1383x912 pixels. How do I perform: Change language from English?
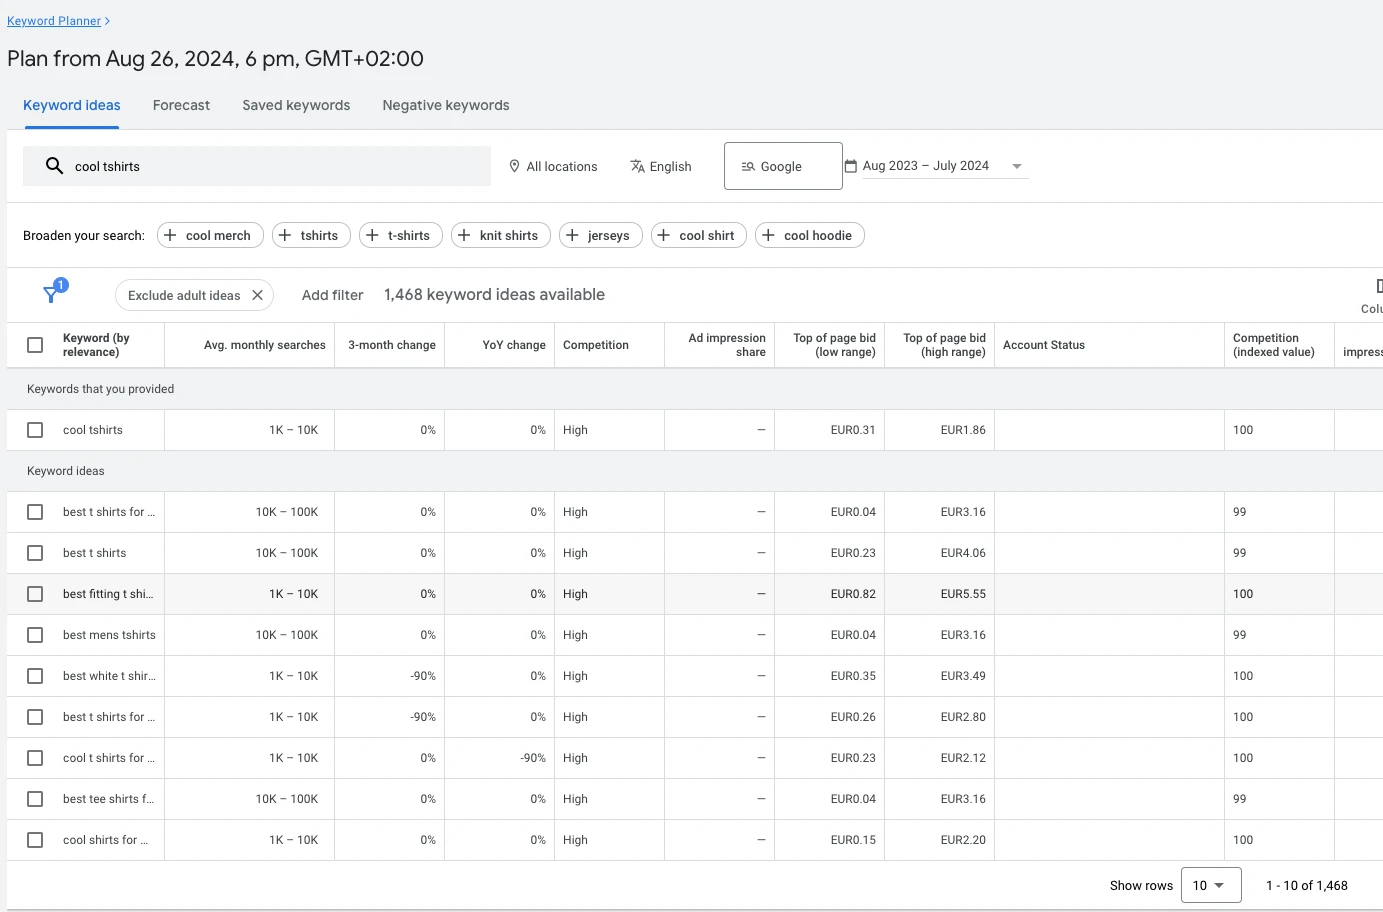[660, 166]
